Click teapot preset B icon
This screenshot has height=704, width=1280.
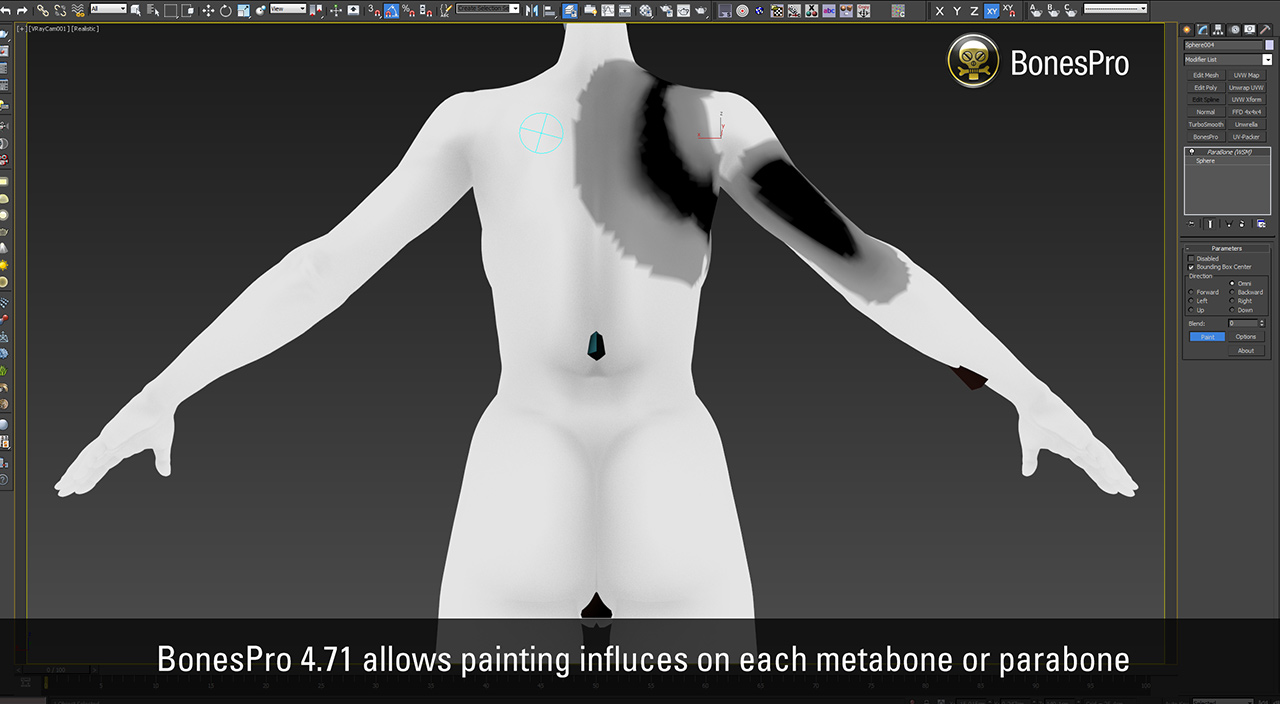tap(1053, 10)
